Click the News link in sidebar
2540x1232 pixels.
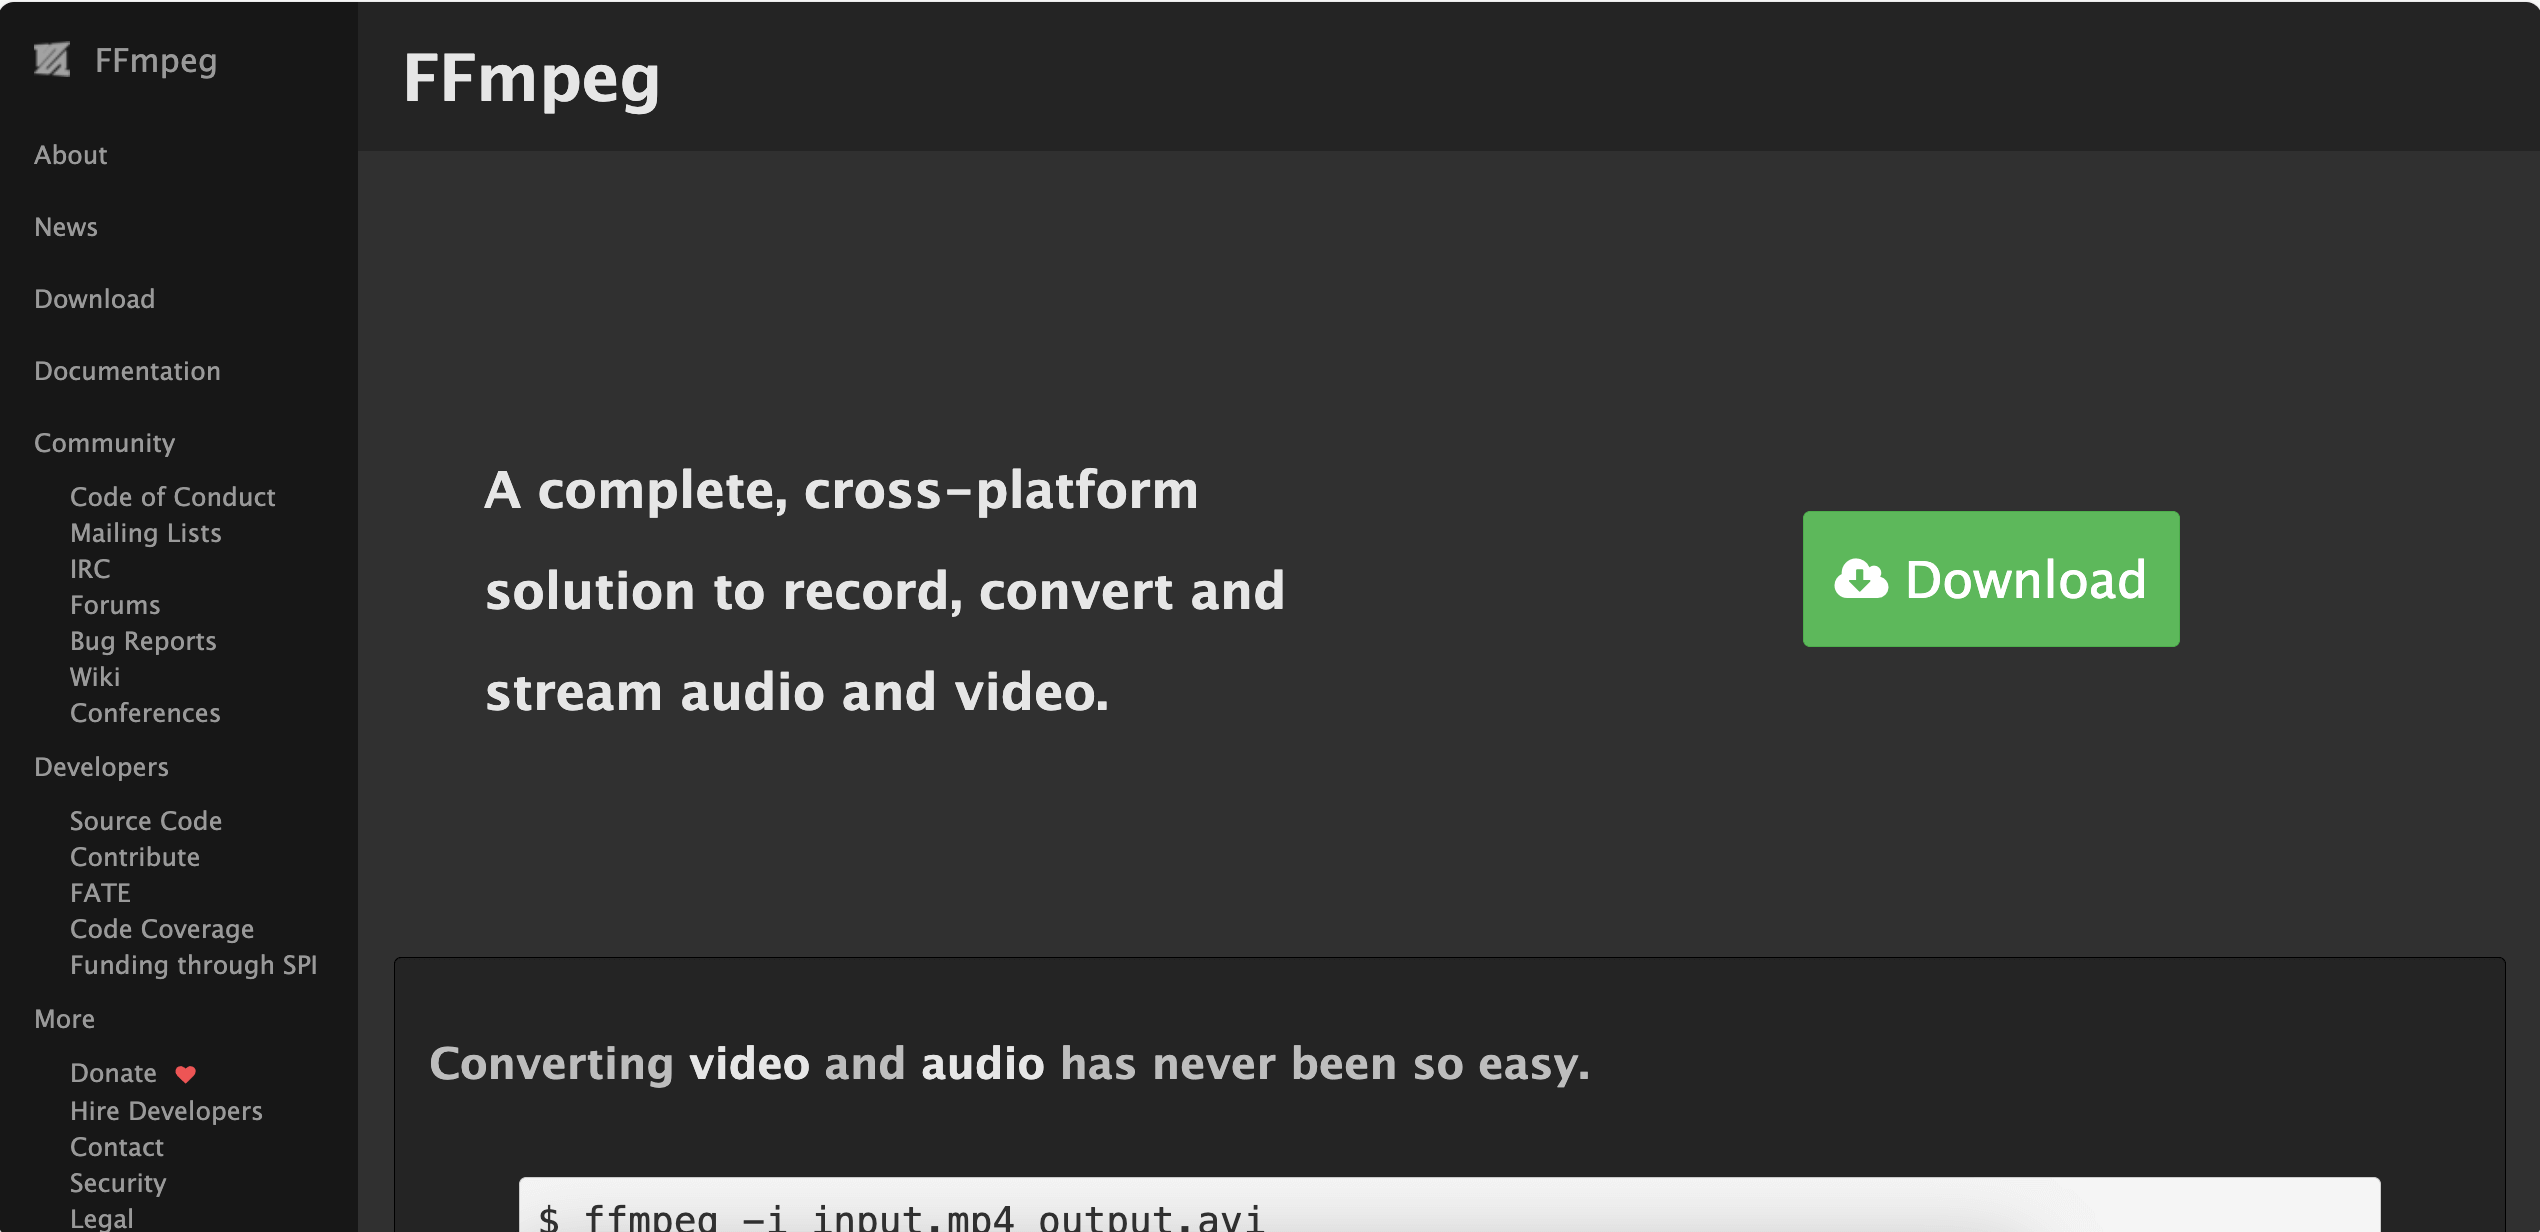point(65,227)
